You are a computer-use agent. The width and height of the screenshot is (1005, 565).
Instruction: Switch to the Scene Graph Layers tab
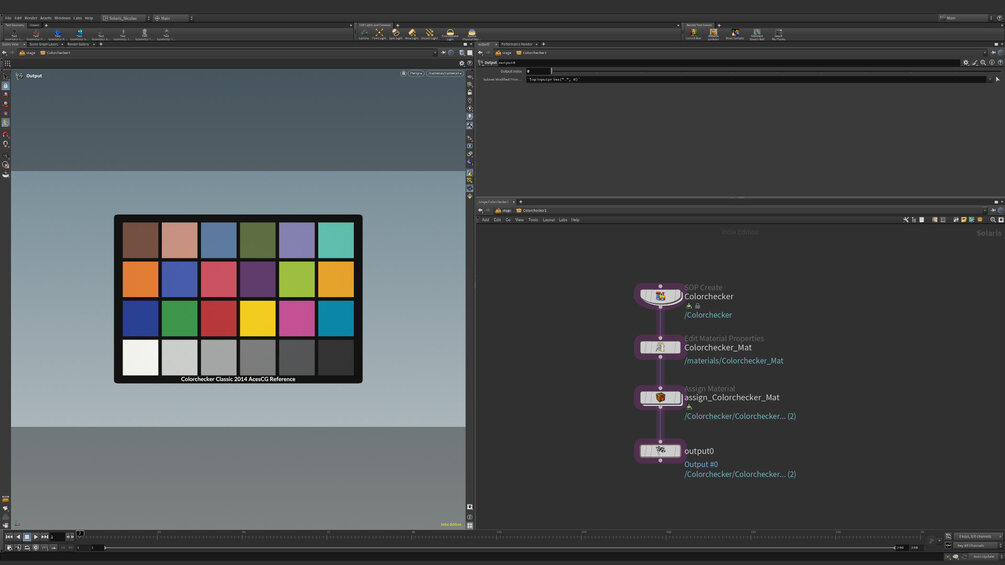43,44
